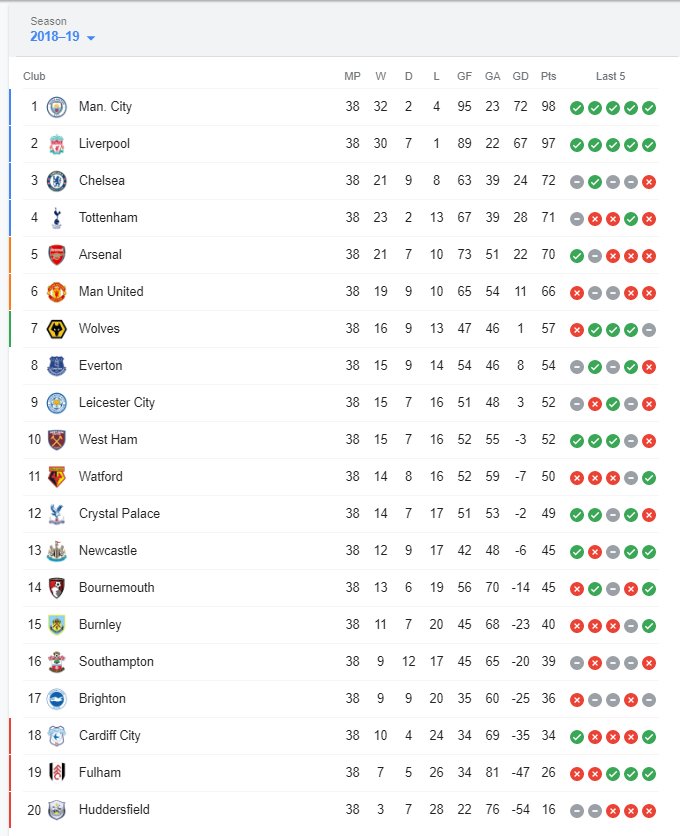Screen dimensions: 680x836
Task: Select the Huddersfield club name
Action: tap(114, 810)
